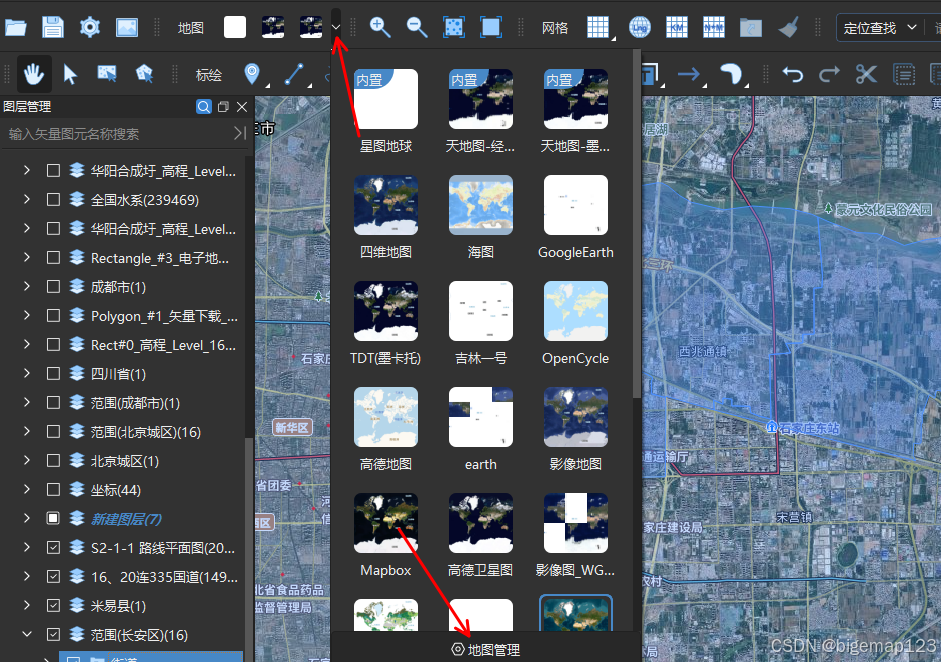Select the pan hand tool

(x=34, y=74)
